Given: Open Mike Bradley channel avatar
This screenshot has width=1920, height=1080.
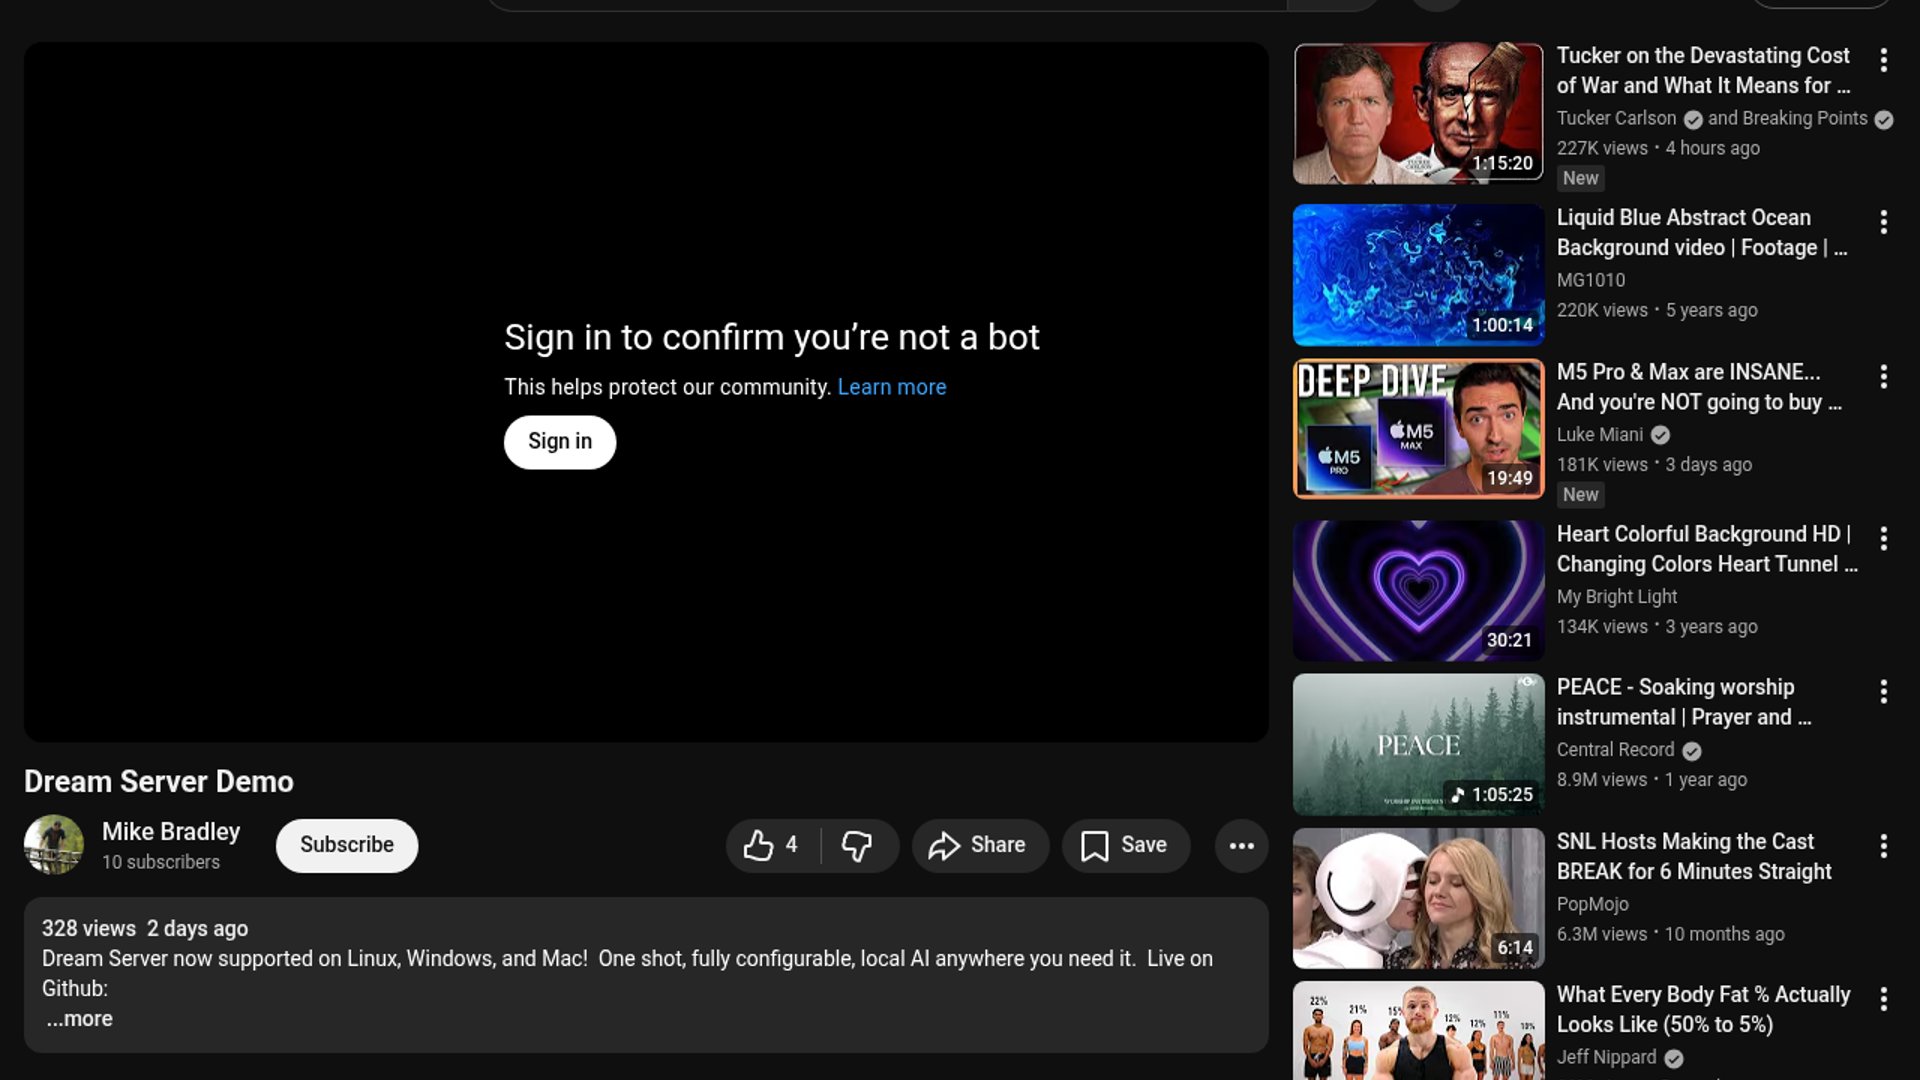Looking at the screenshot, I should (x=54, y=845).
